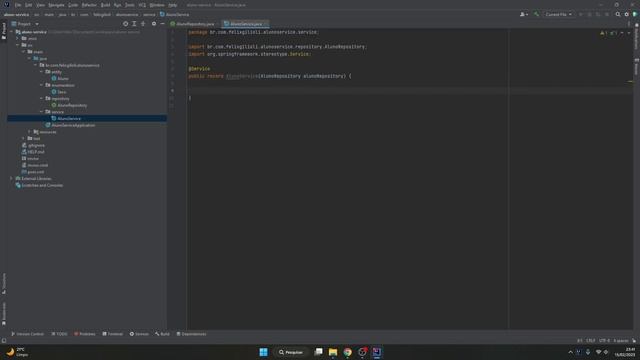Open the Refactor menu
Image resolution: width=640 pixels, height=360 pixels.
coord(89,5)
